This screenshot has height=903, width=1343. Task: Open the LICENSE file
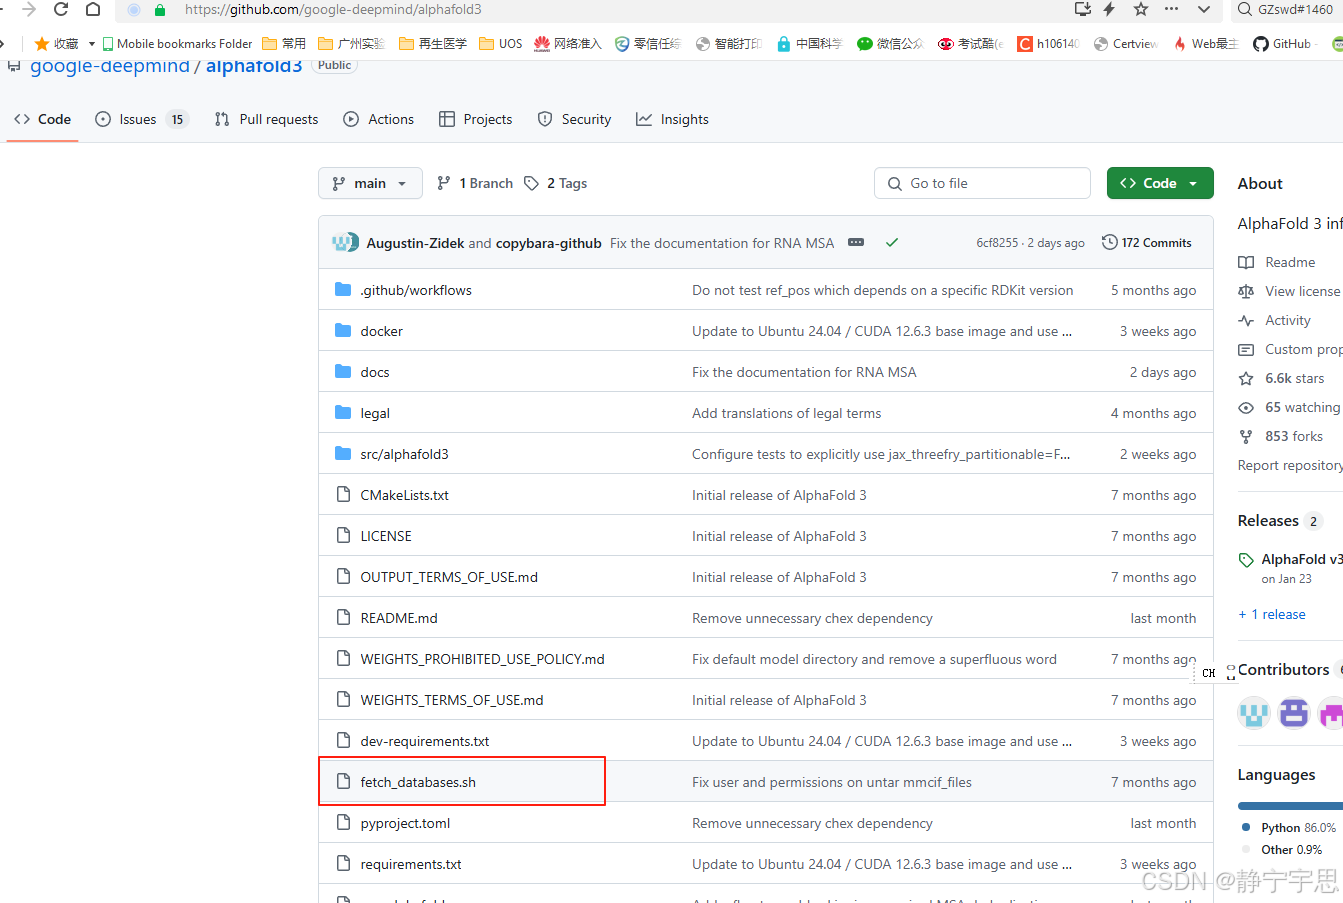386,536
